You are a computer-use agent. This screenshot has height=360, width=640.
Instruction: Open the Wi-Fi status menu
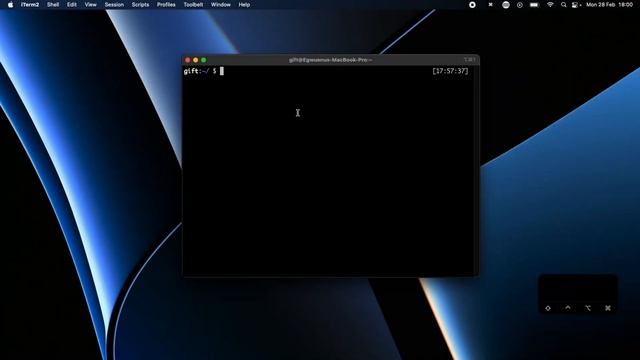coord(550,5)
